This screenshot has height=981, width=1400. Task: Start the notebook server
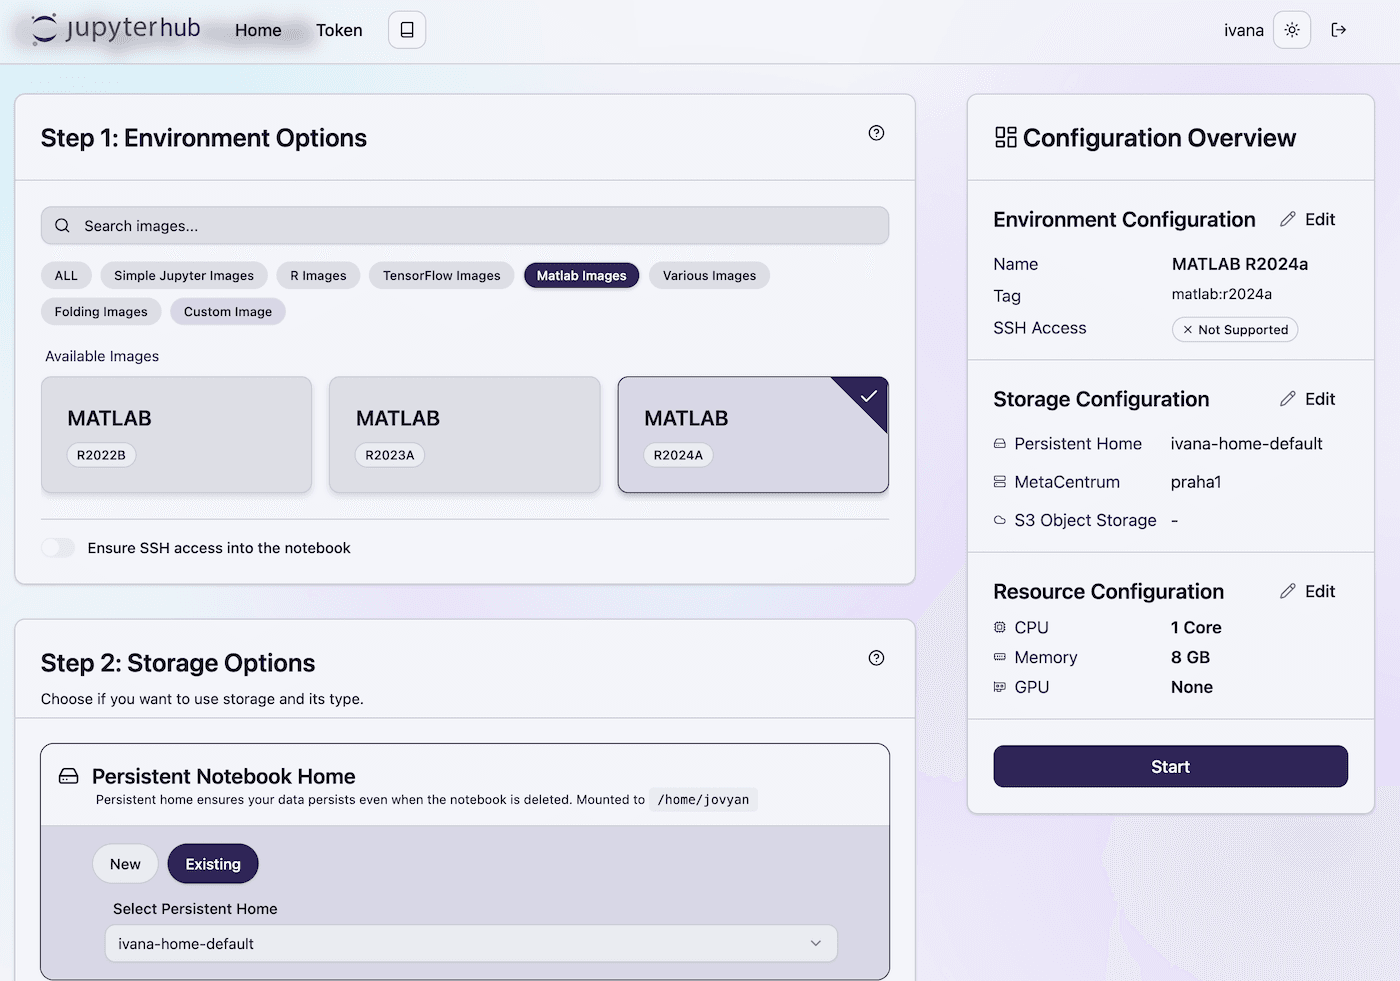click(x=1170, y=767)
